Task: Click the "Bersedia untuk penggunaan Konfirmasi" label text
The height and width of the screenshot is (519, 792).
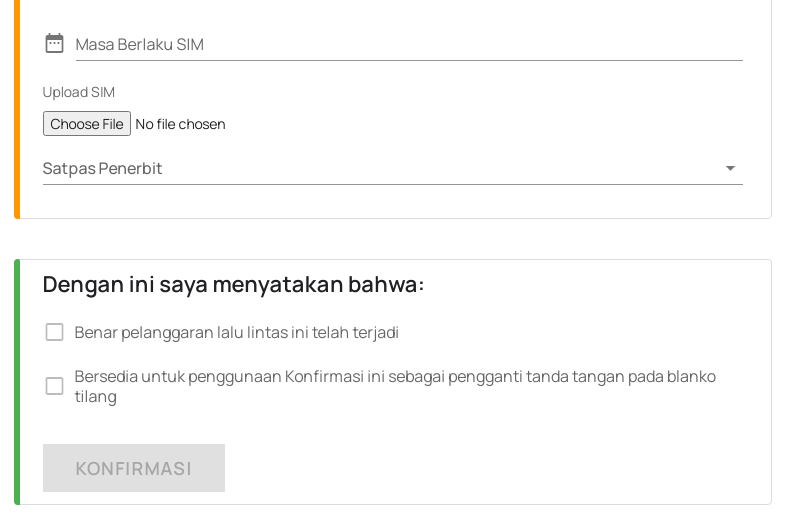Action: [x=395, y=377]
